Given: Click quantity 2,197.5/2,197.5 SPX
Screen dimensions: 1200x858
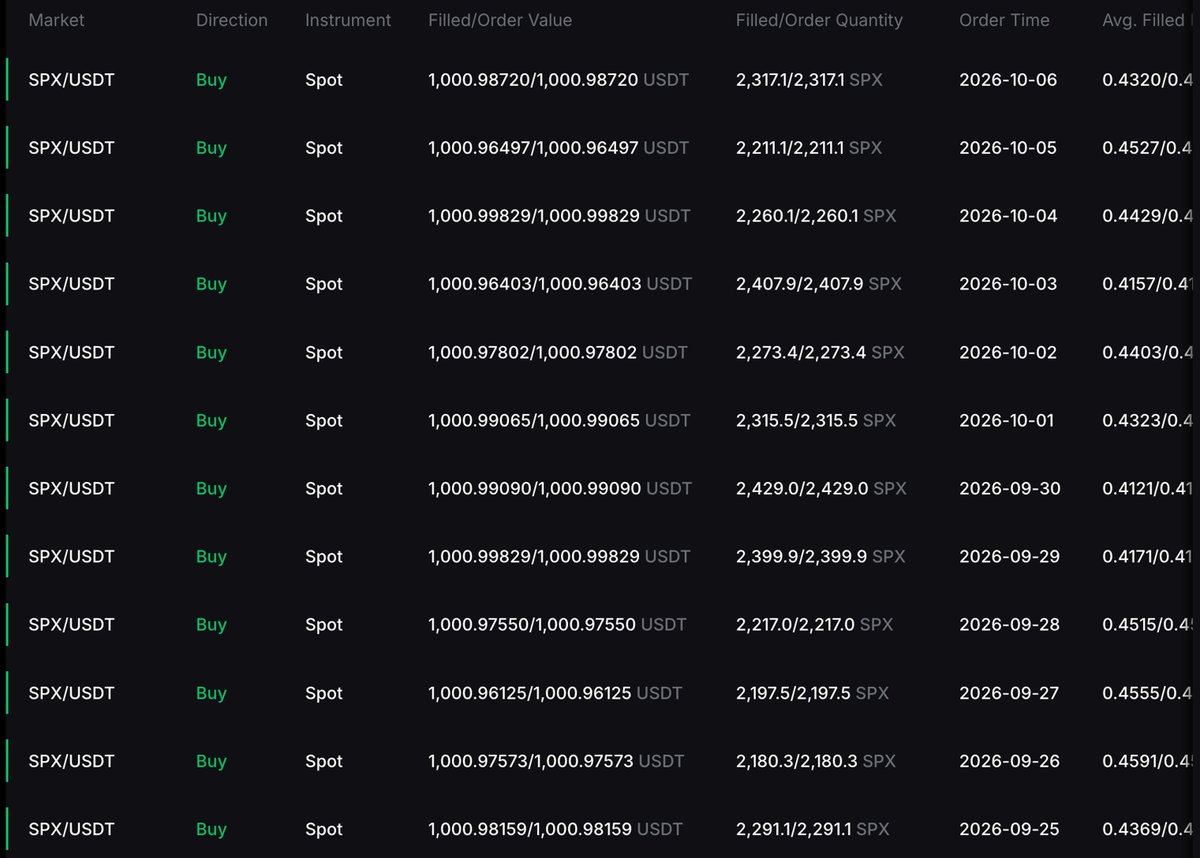Looking at the screenshot, I should (812, 693).
